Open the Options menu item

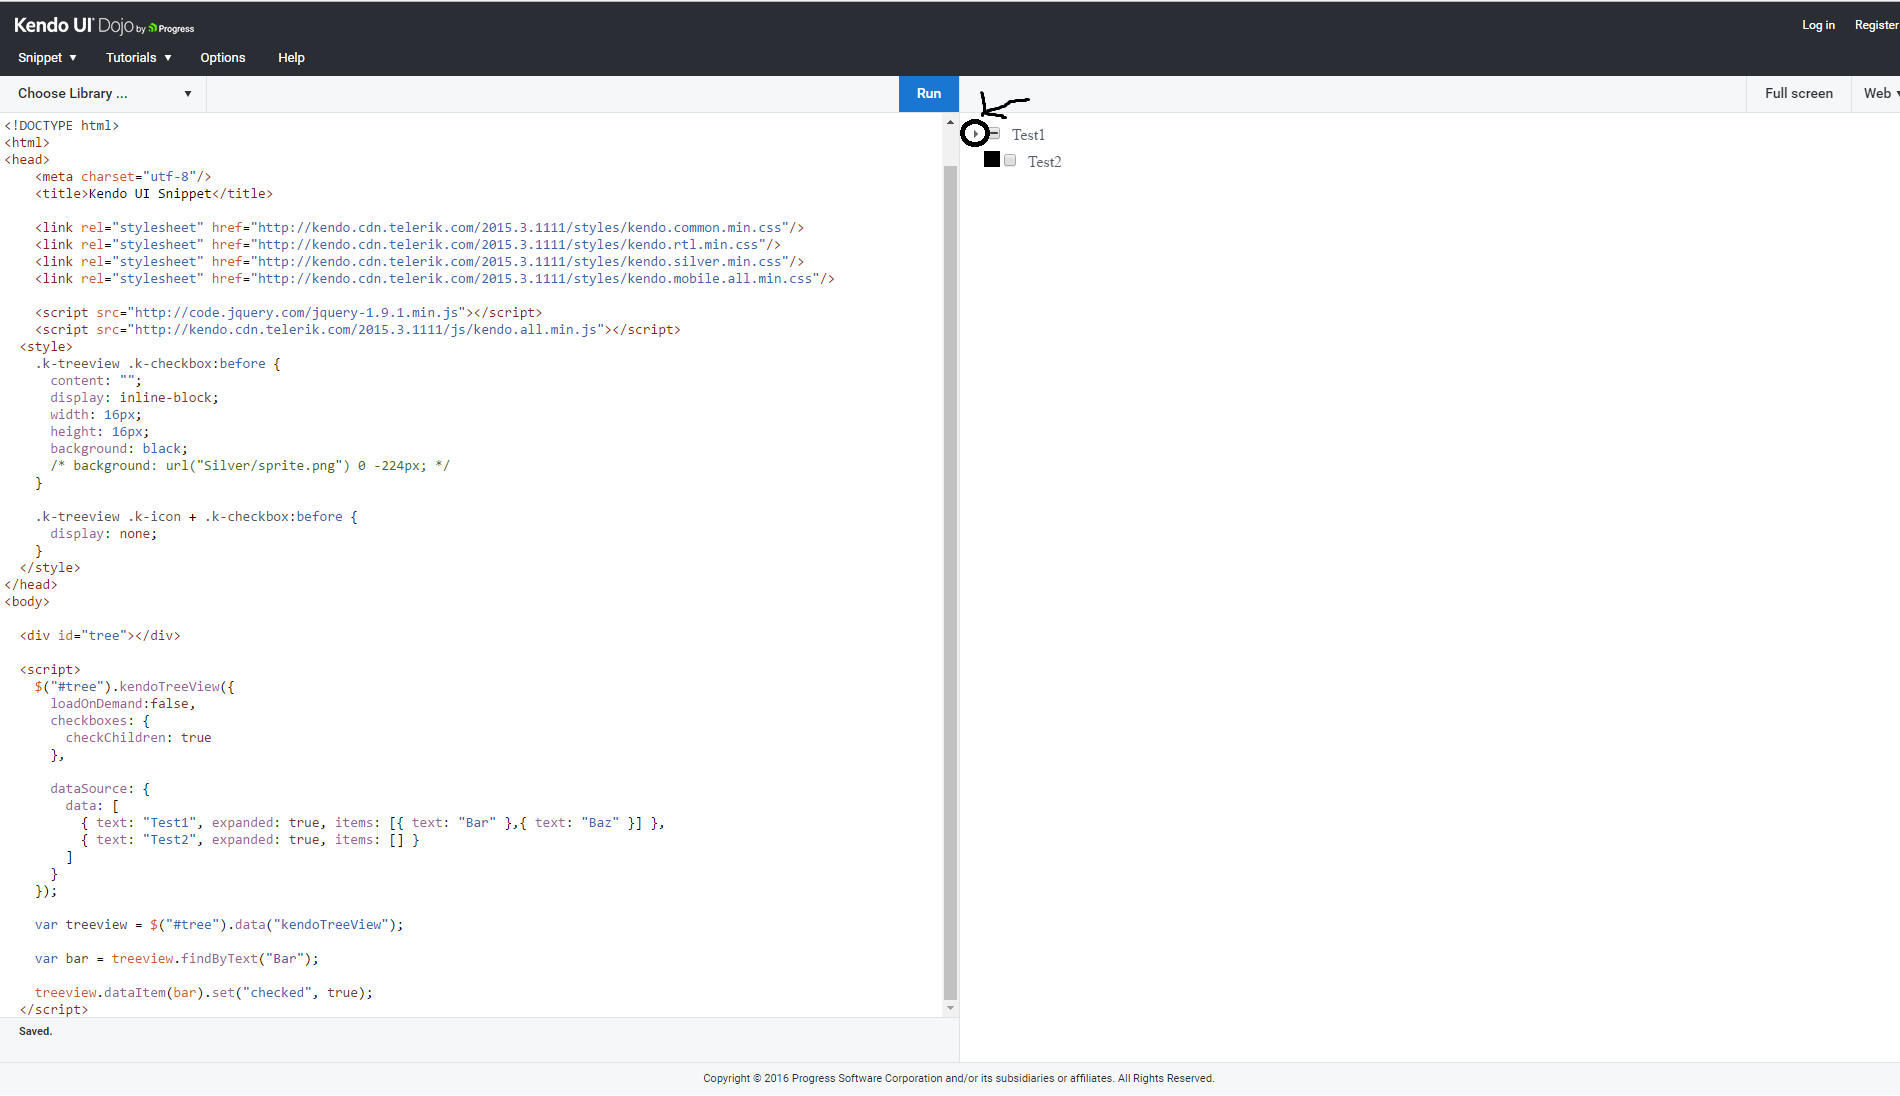tap(223, 58)
